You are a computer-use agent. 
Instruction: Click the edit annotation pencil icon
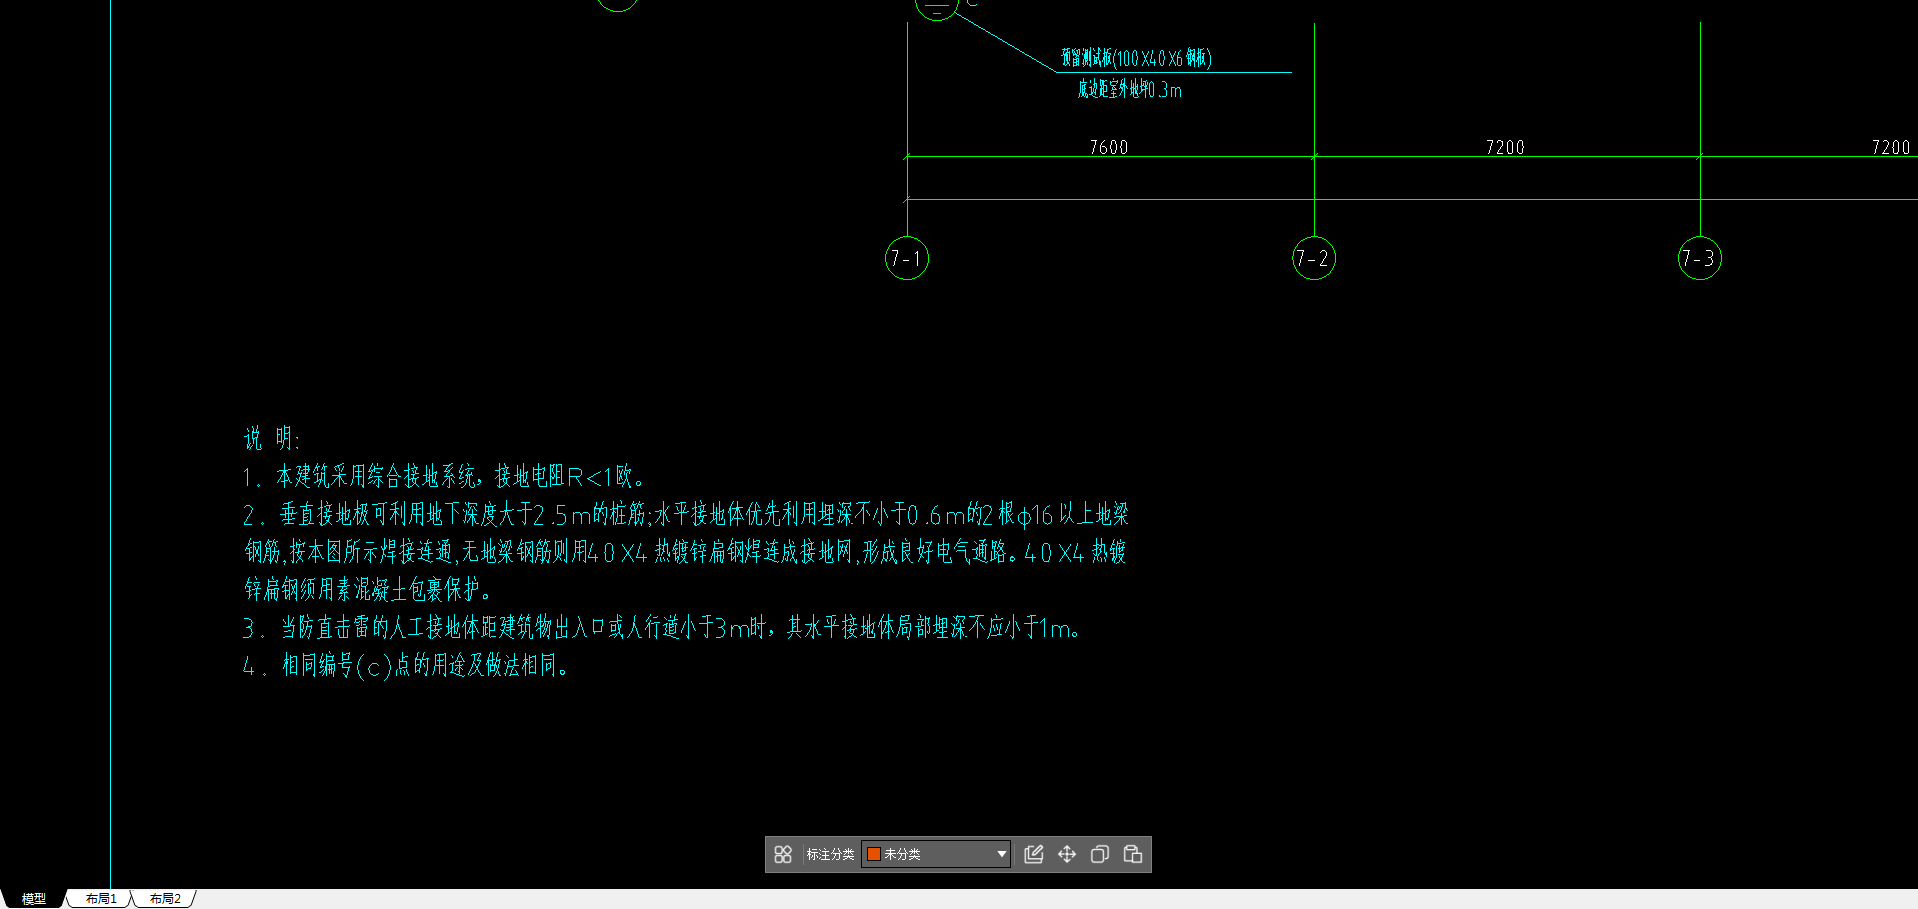coord(1034,854)
